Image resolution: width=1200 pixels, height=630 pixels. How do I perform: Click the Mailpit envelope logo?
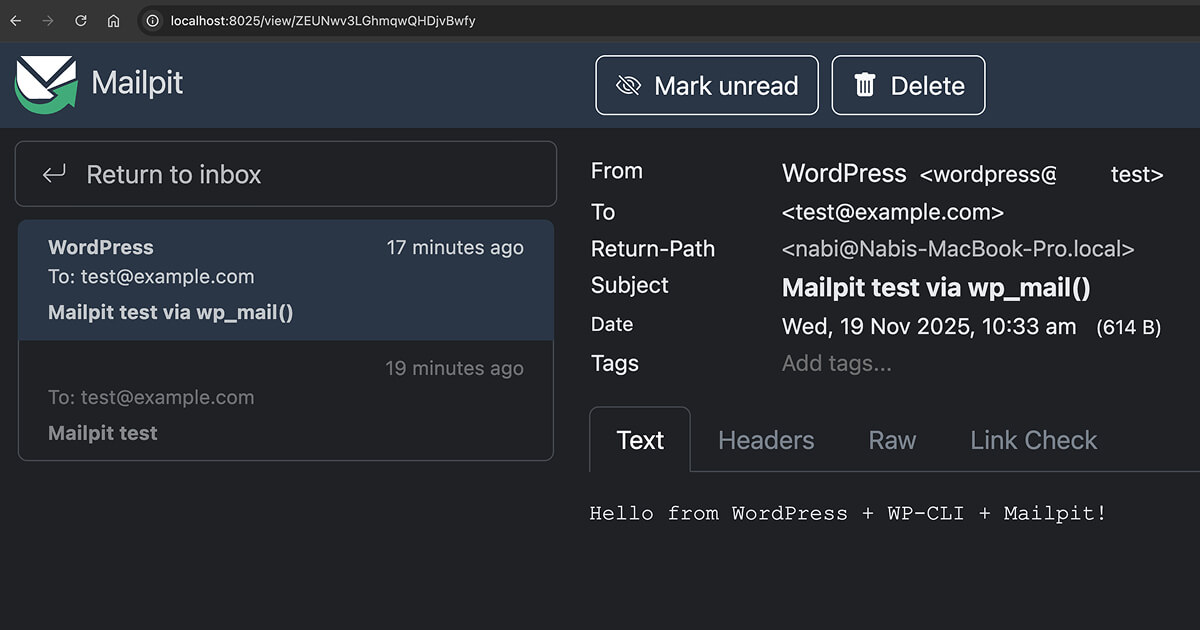(46, 83)
